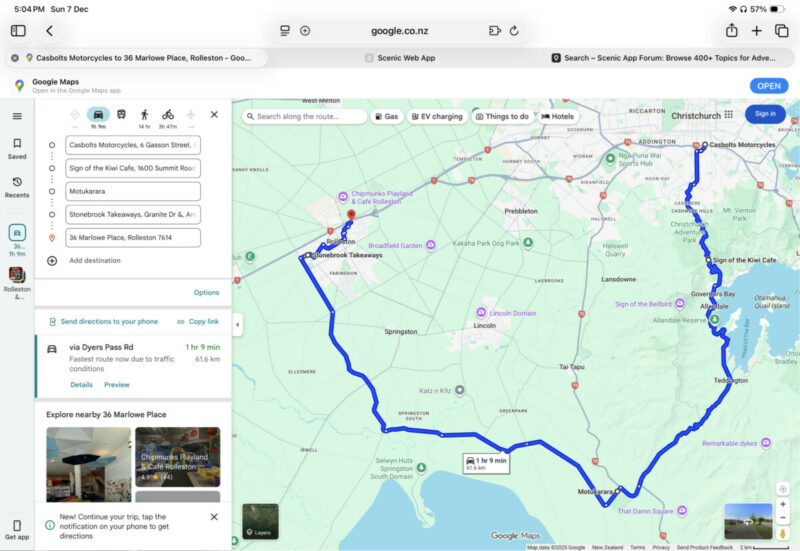Open the Google apps grid icon
This screenshot has width=800, height=551.
pos(729,114)
